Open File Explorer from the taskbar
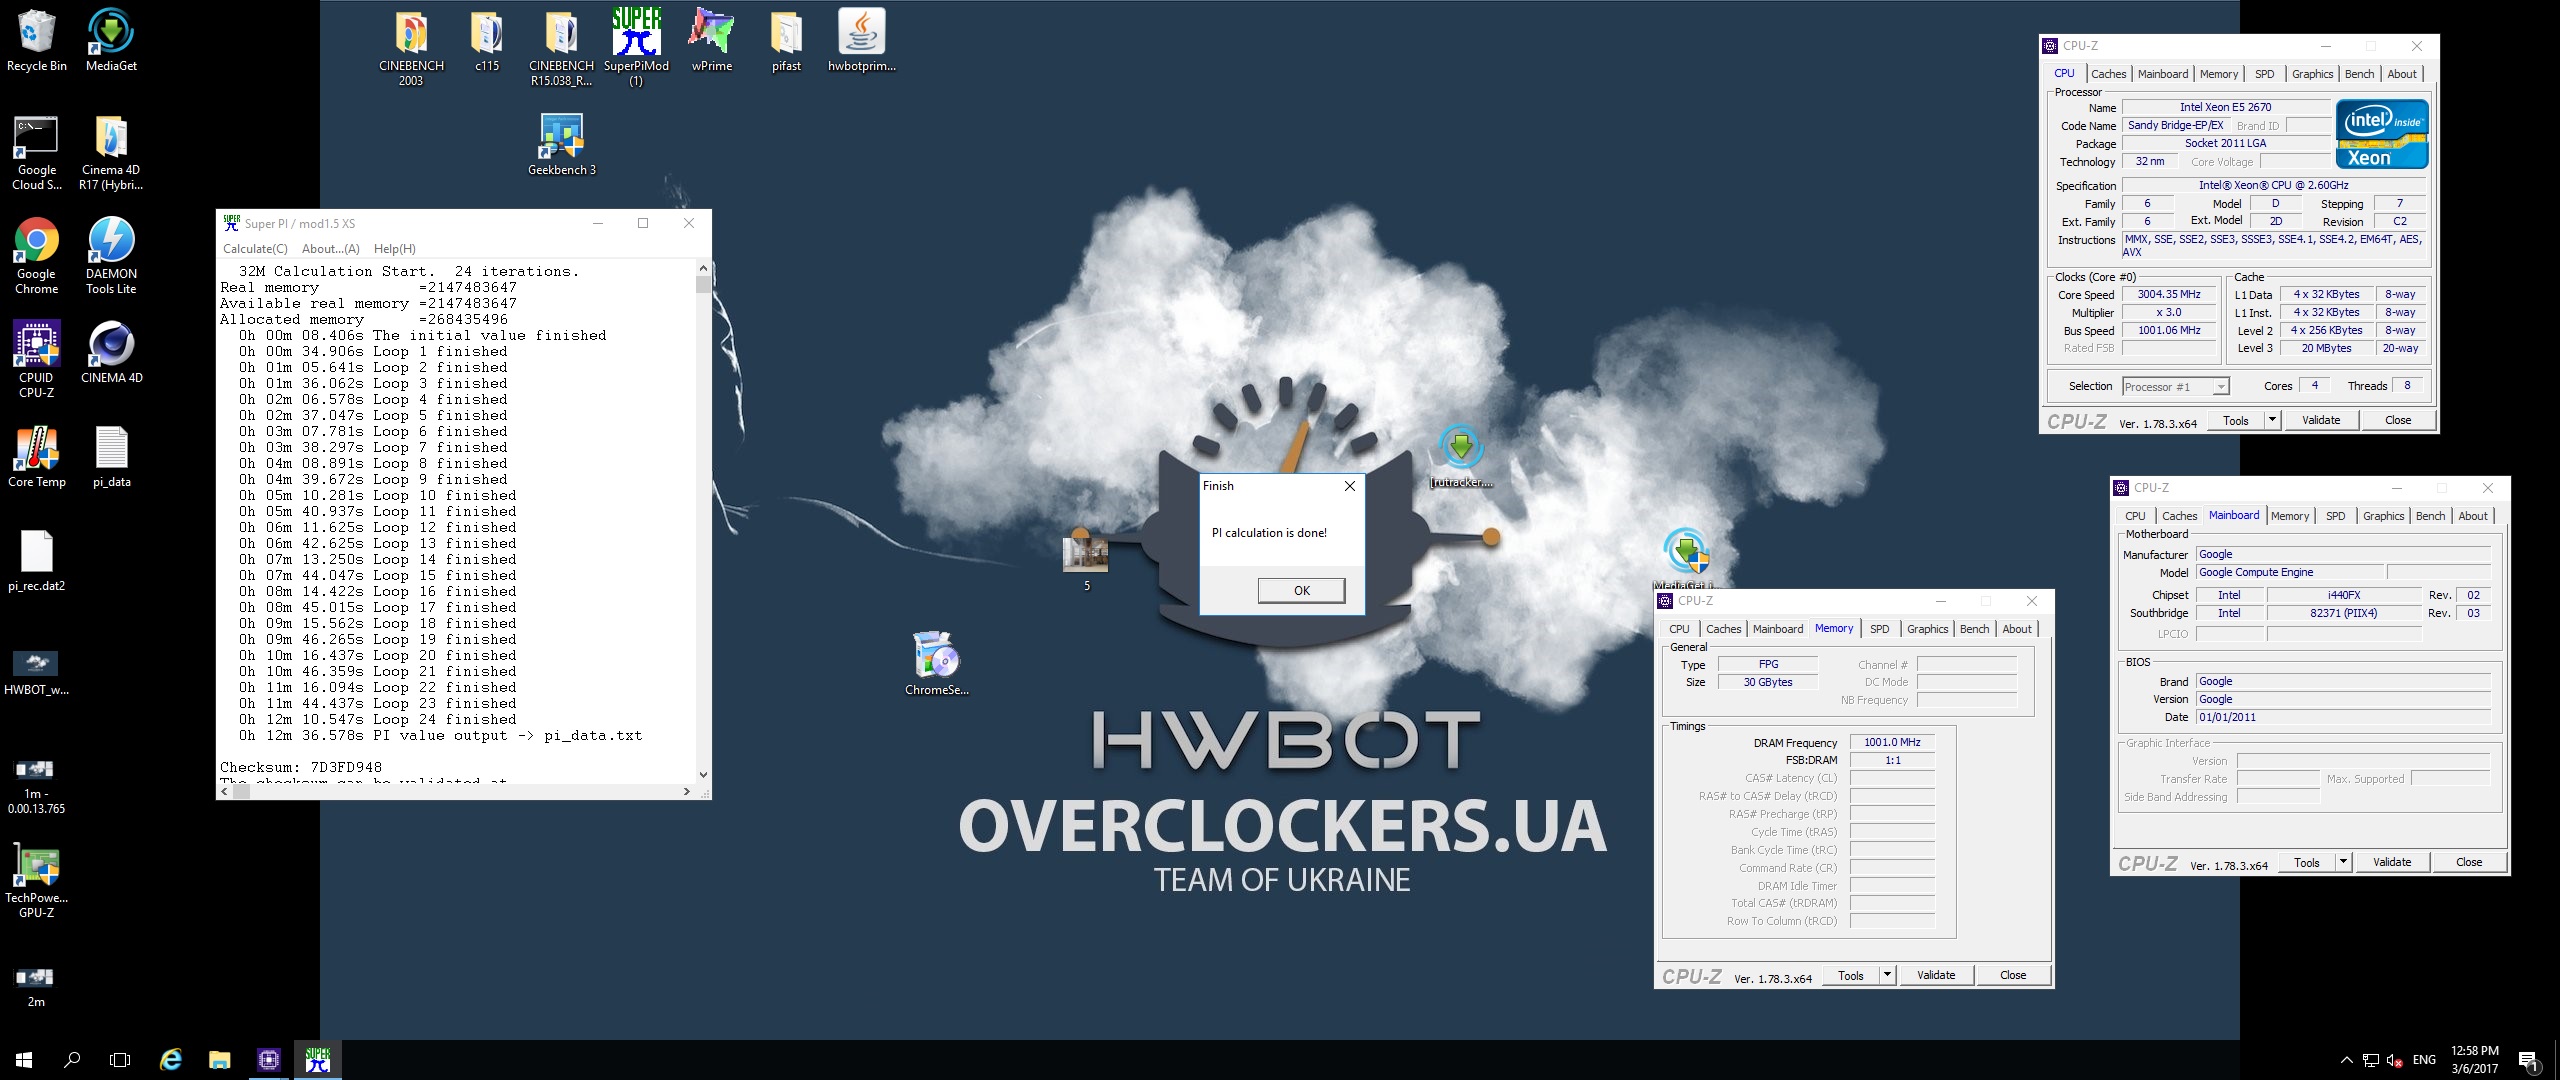Image resolution: width=2560 pixels, height=1080 pixels. 219,1060
